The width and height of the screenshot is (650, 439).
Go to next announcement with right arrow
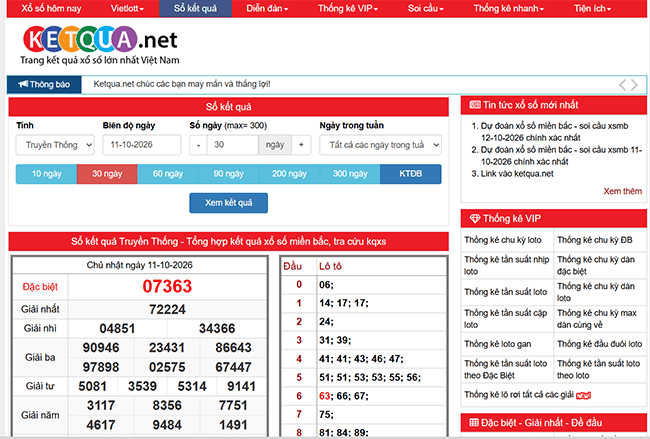click(x=634, y=85)
